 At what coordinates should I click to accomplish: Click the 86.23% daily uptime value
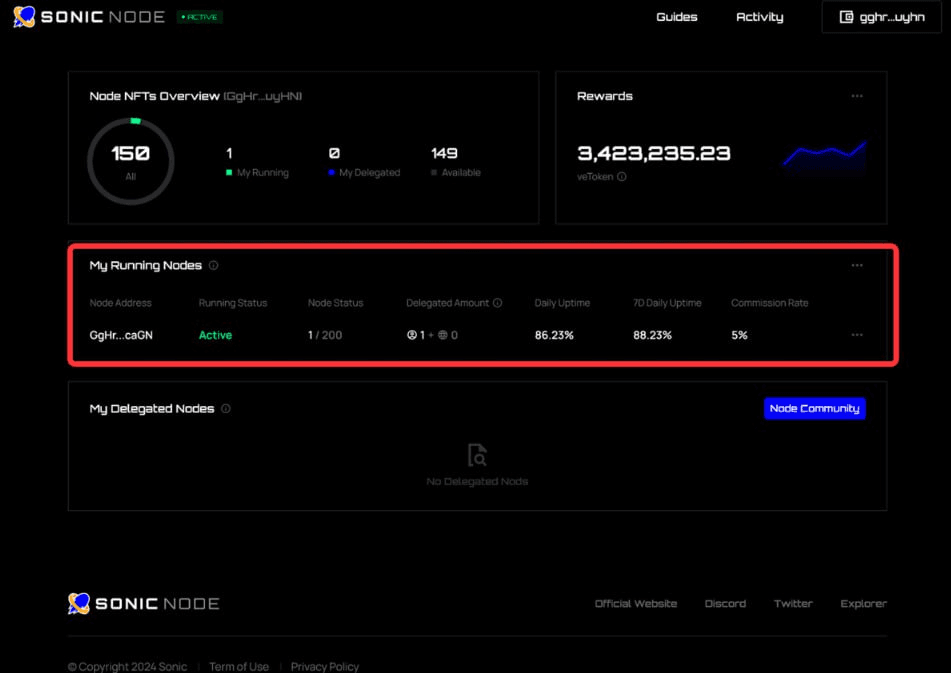point(554,335)
